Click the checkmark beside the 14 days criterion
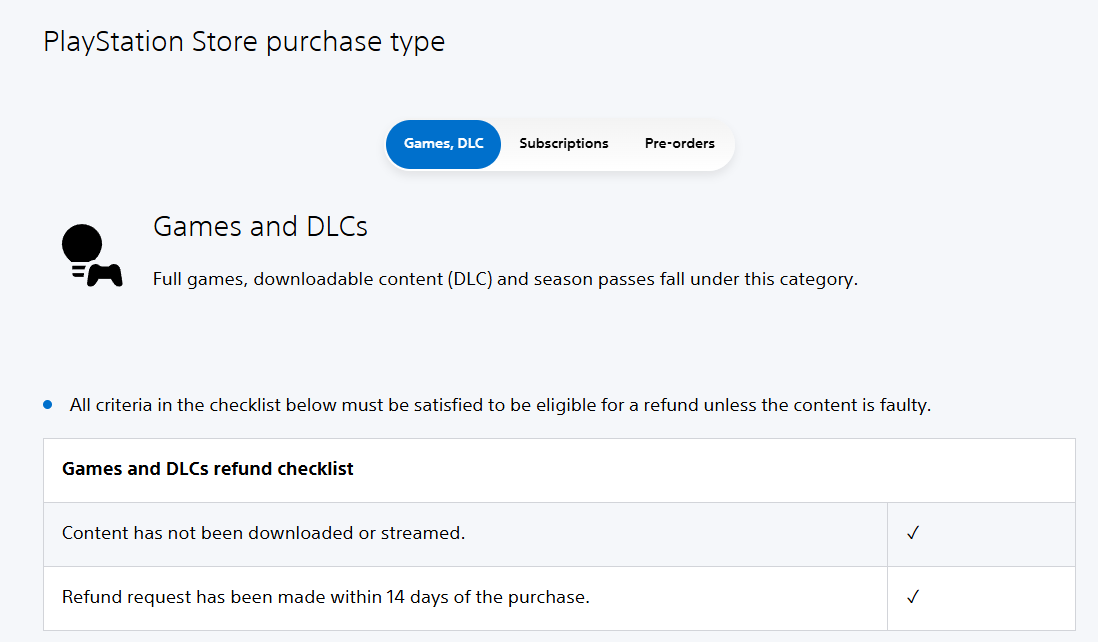This screenshot has width=1098, height=642. (912, 598)
